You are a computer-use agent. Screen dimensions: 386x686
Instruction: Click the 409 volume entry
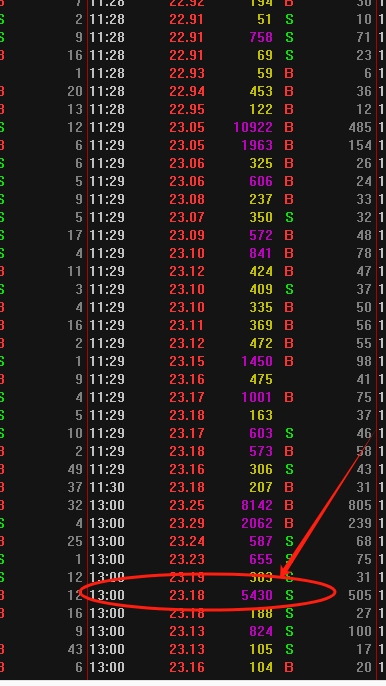coord(261,290)
